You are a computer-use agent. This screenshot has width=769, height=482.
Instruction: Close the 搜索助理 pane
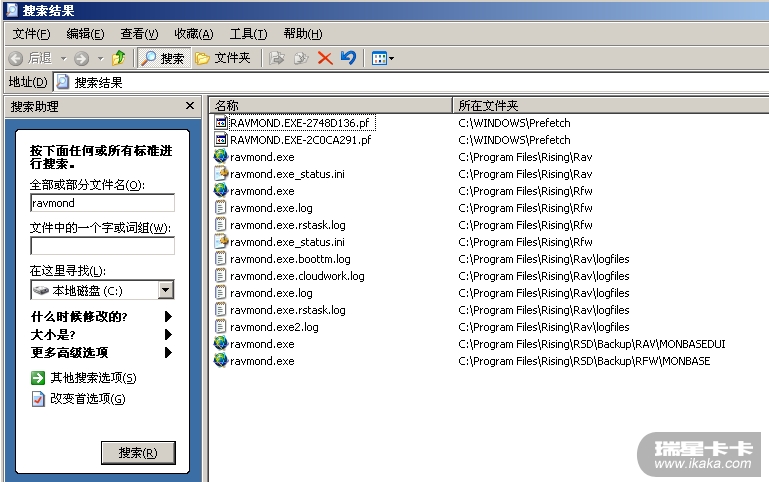[x=190, y=106]
